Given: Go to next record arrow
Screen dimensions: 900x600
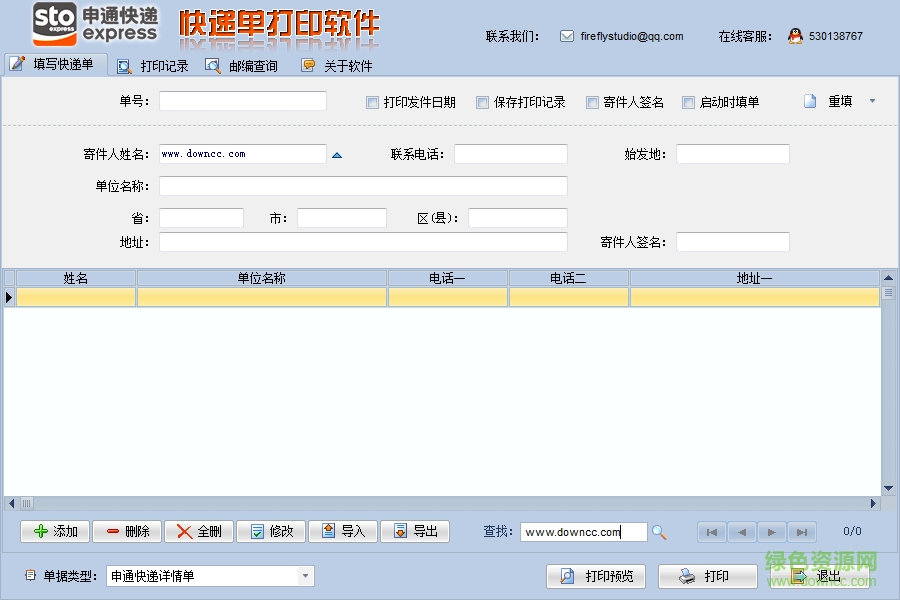Looking at the screenshot, I should point(771,532).
